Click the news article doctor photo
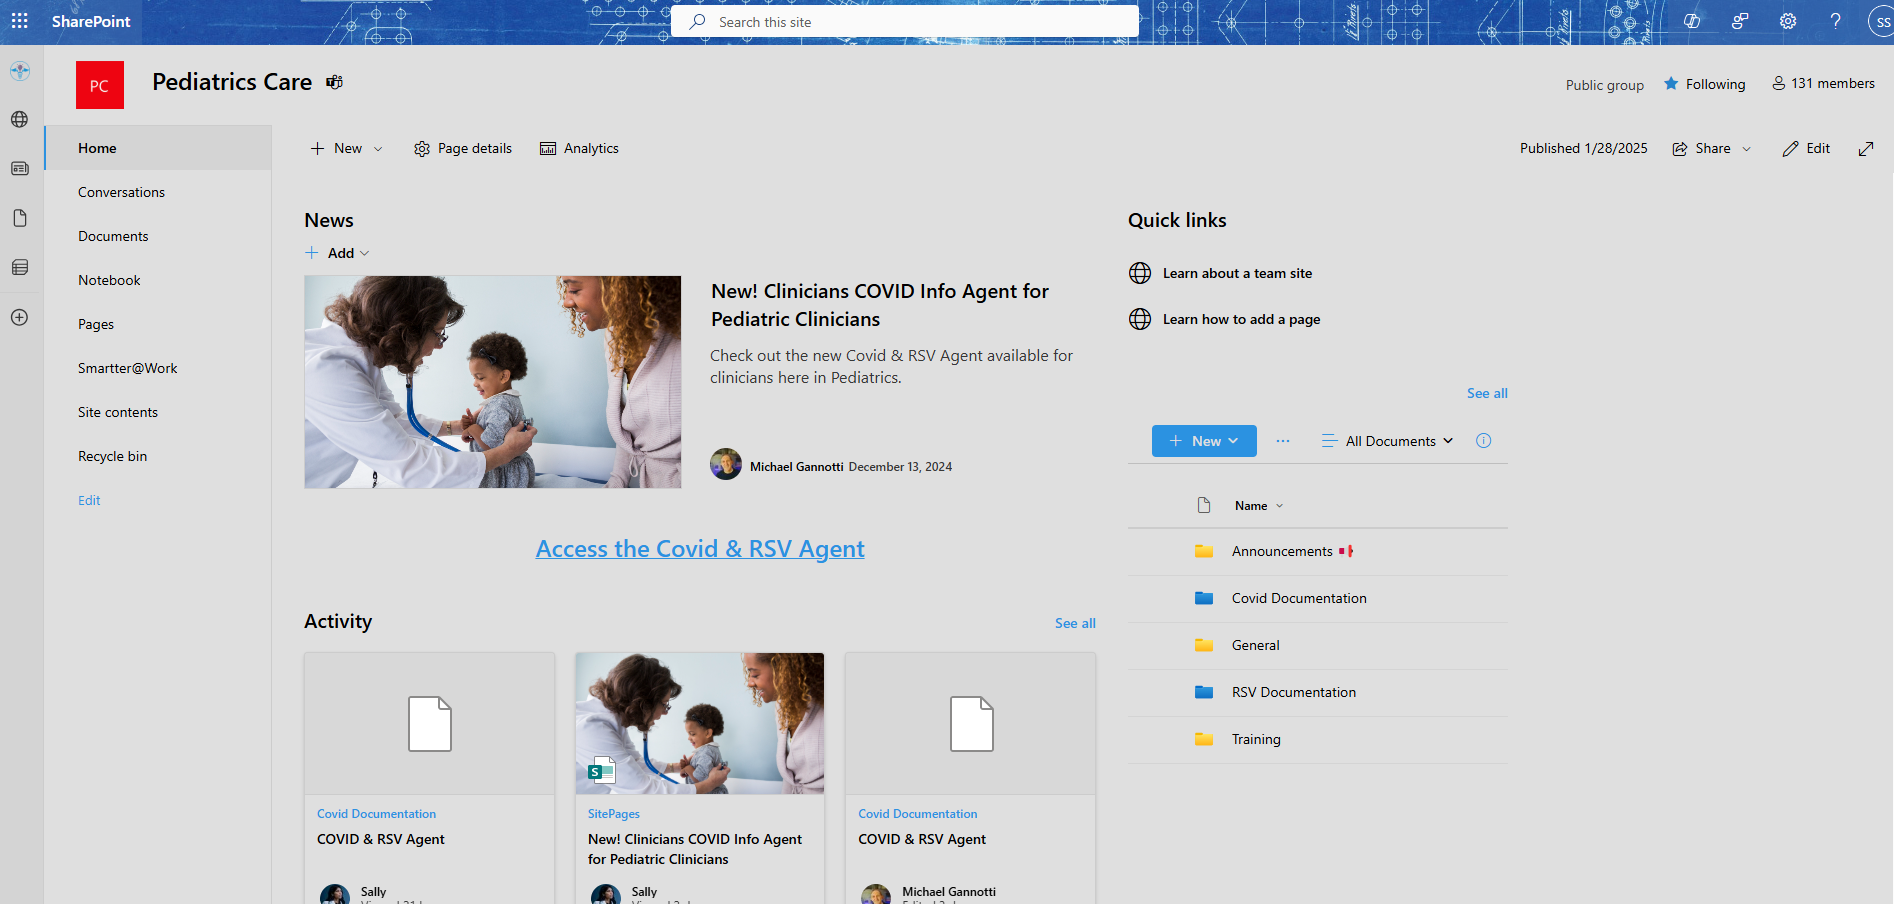 pyautogui.click(x=493, y=382)
